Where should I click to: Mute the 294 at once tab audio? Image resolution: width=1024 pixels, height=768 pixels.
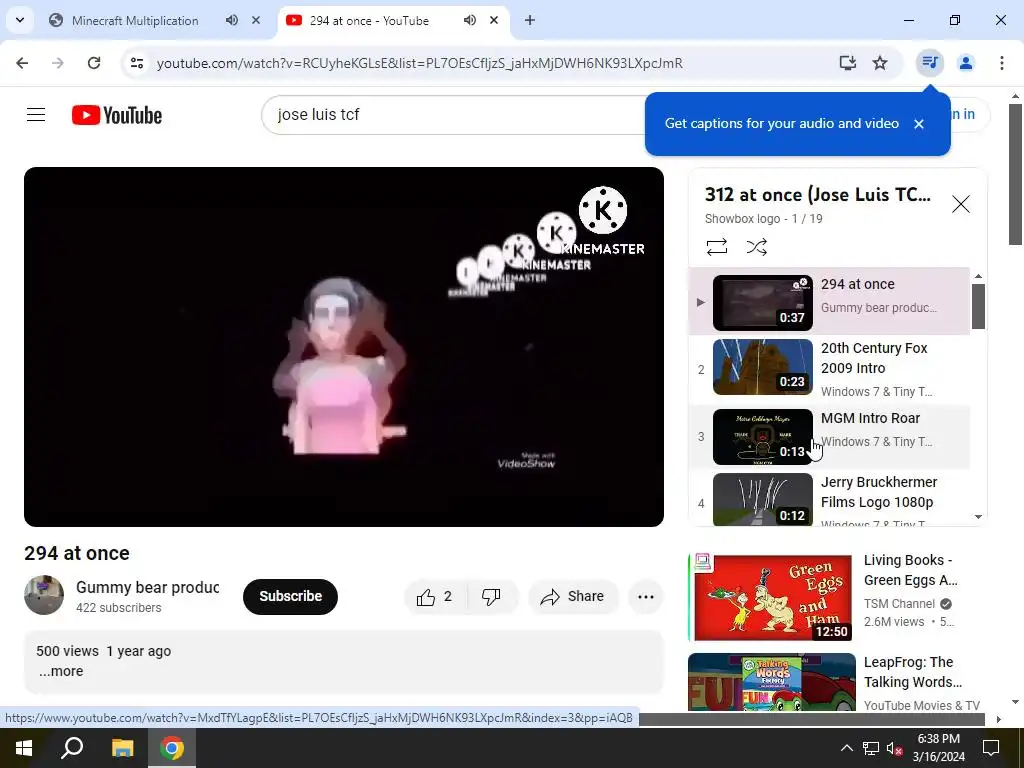point(470,20)
